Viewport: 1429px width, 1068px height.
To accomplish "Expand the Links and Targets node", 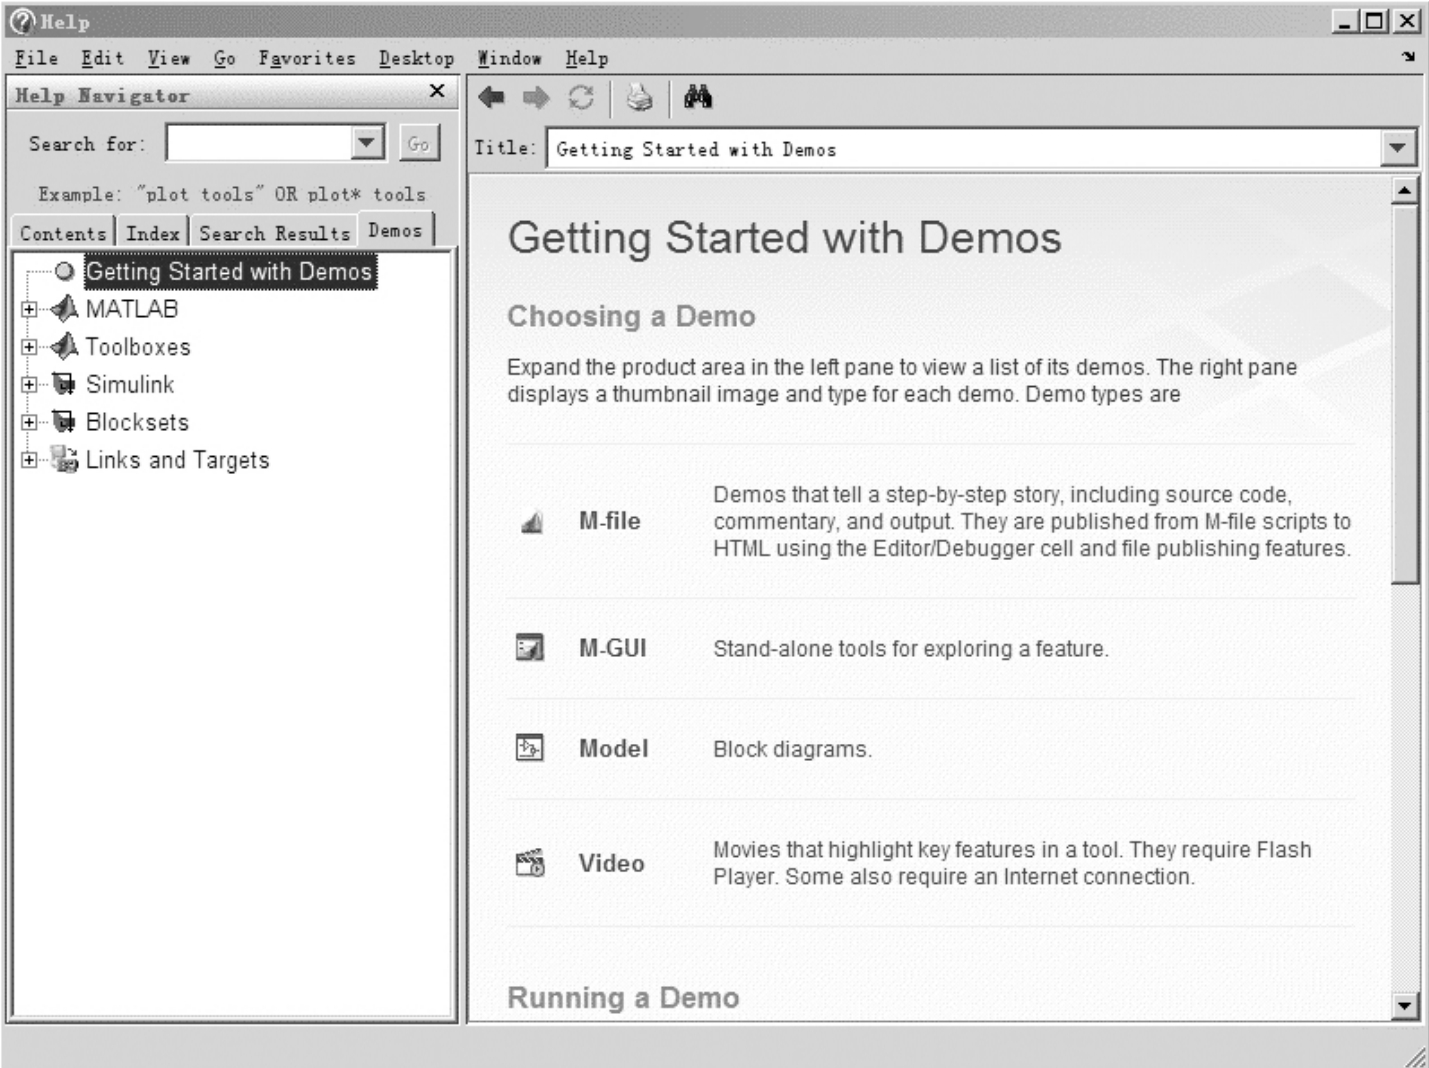I will point(29,460).
